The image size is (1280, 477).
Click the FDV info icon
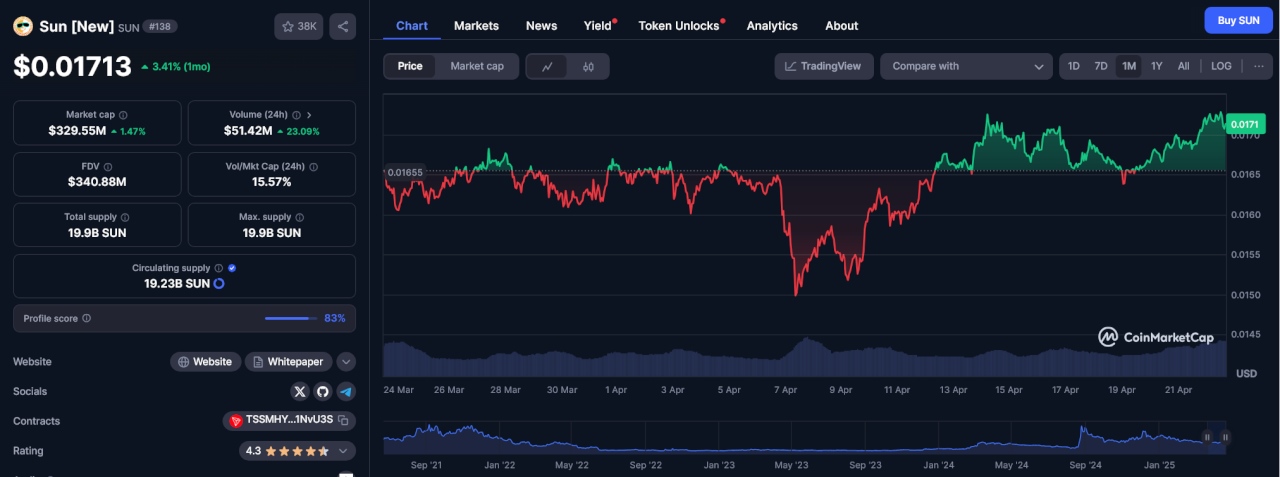[107, 166]
